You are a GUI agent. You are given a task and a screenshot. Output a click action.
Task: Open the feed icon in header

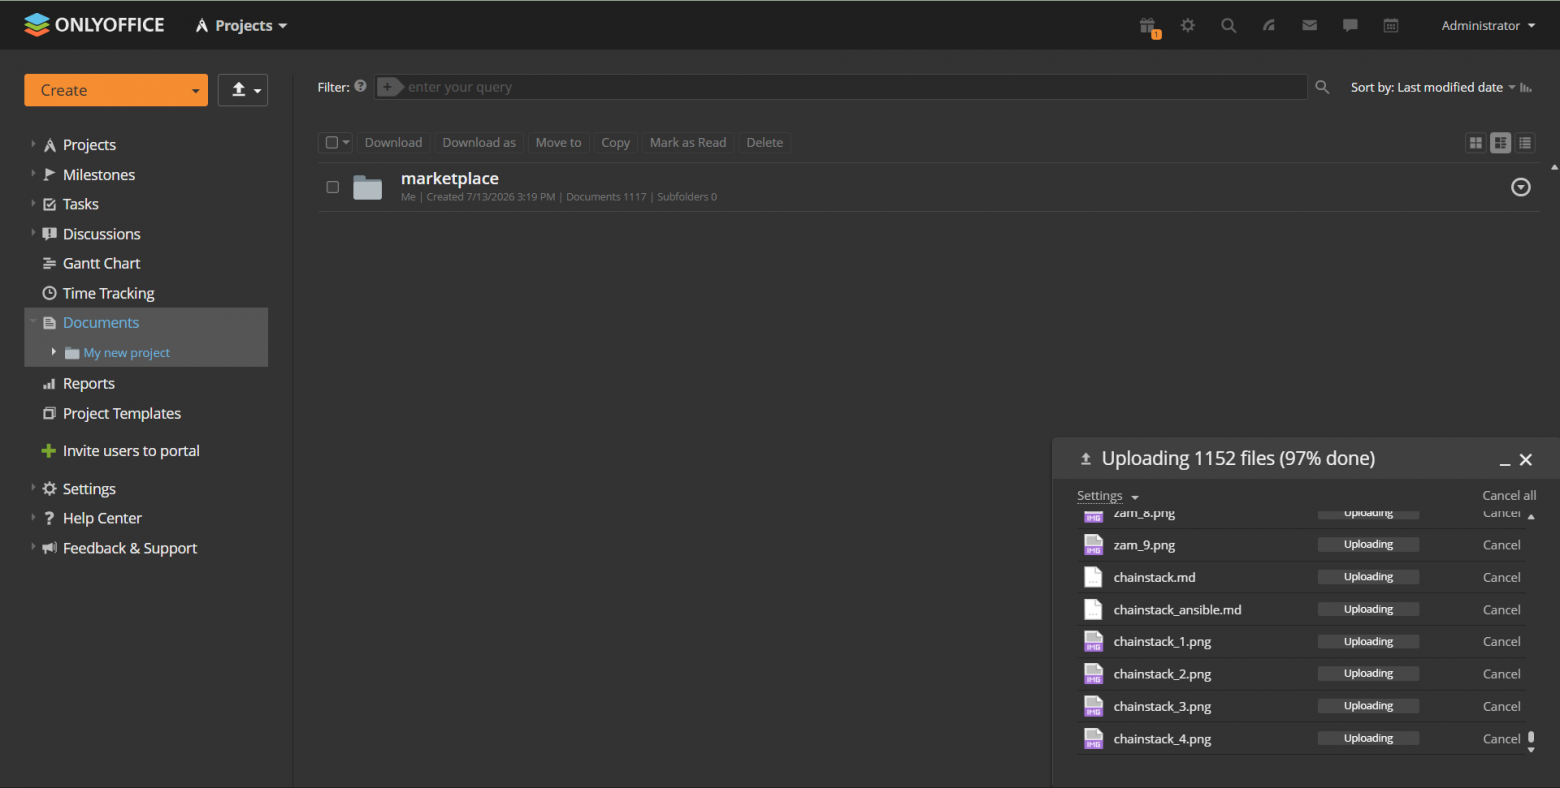point(1269,26)
